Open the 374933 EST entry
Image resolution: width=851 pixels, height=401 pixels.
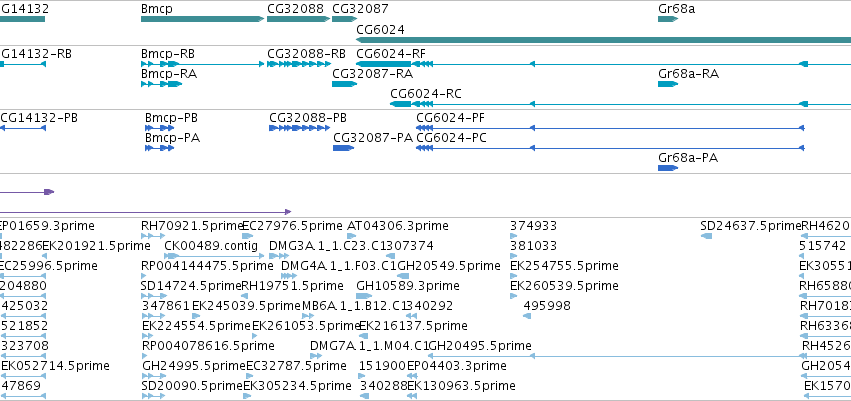click(534, 226)
